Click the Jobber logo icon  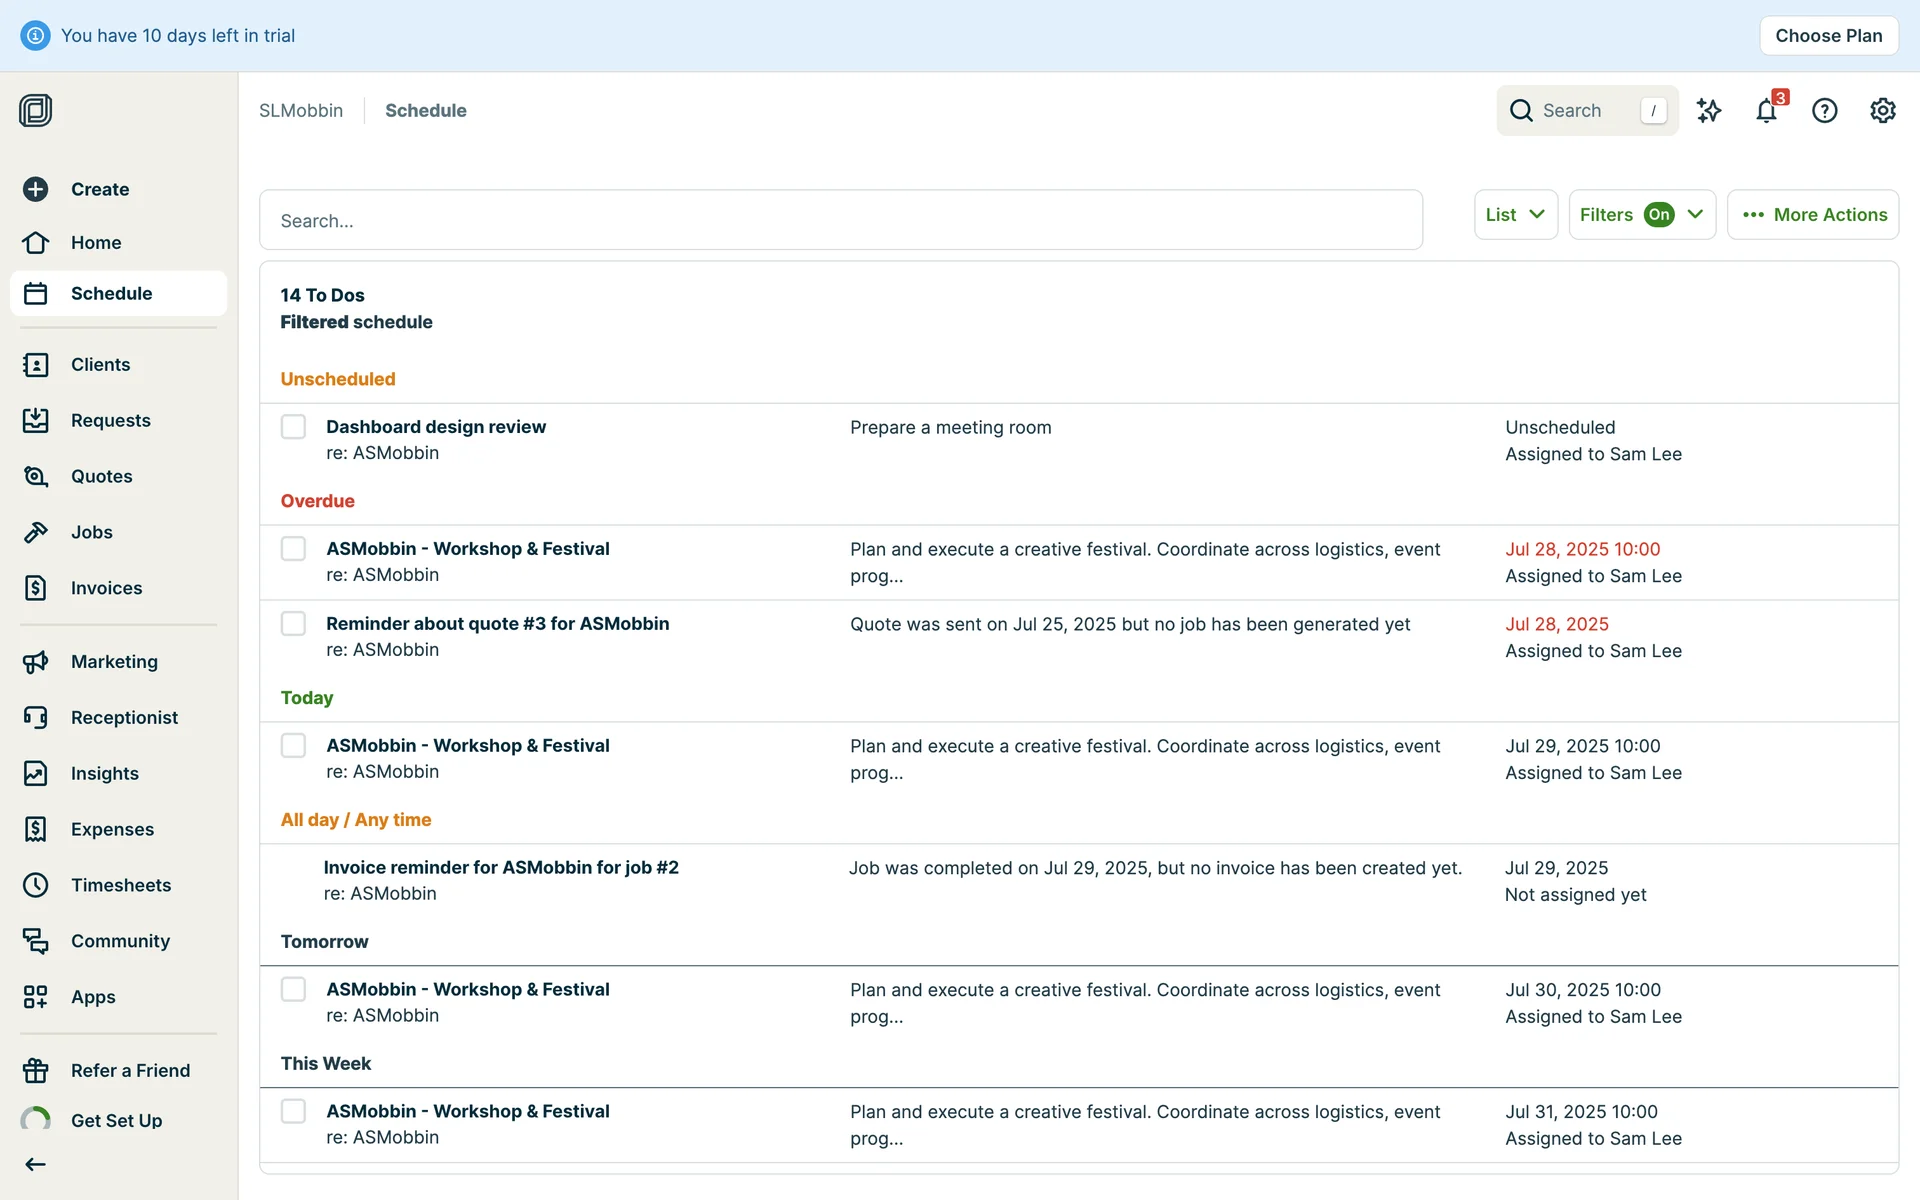(x=36, y=110)
